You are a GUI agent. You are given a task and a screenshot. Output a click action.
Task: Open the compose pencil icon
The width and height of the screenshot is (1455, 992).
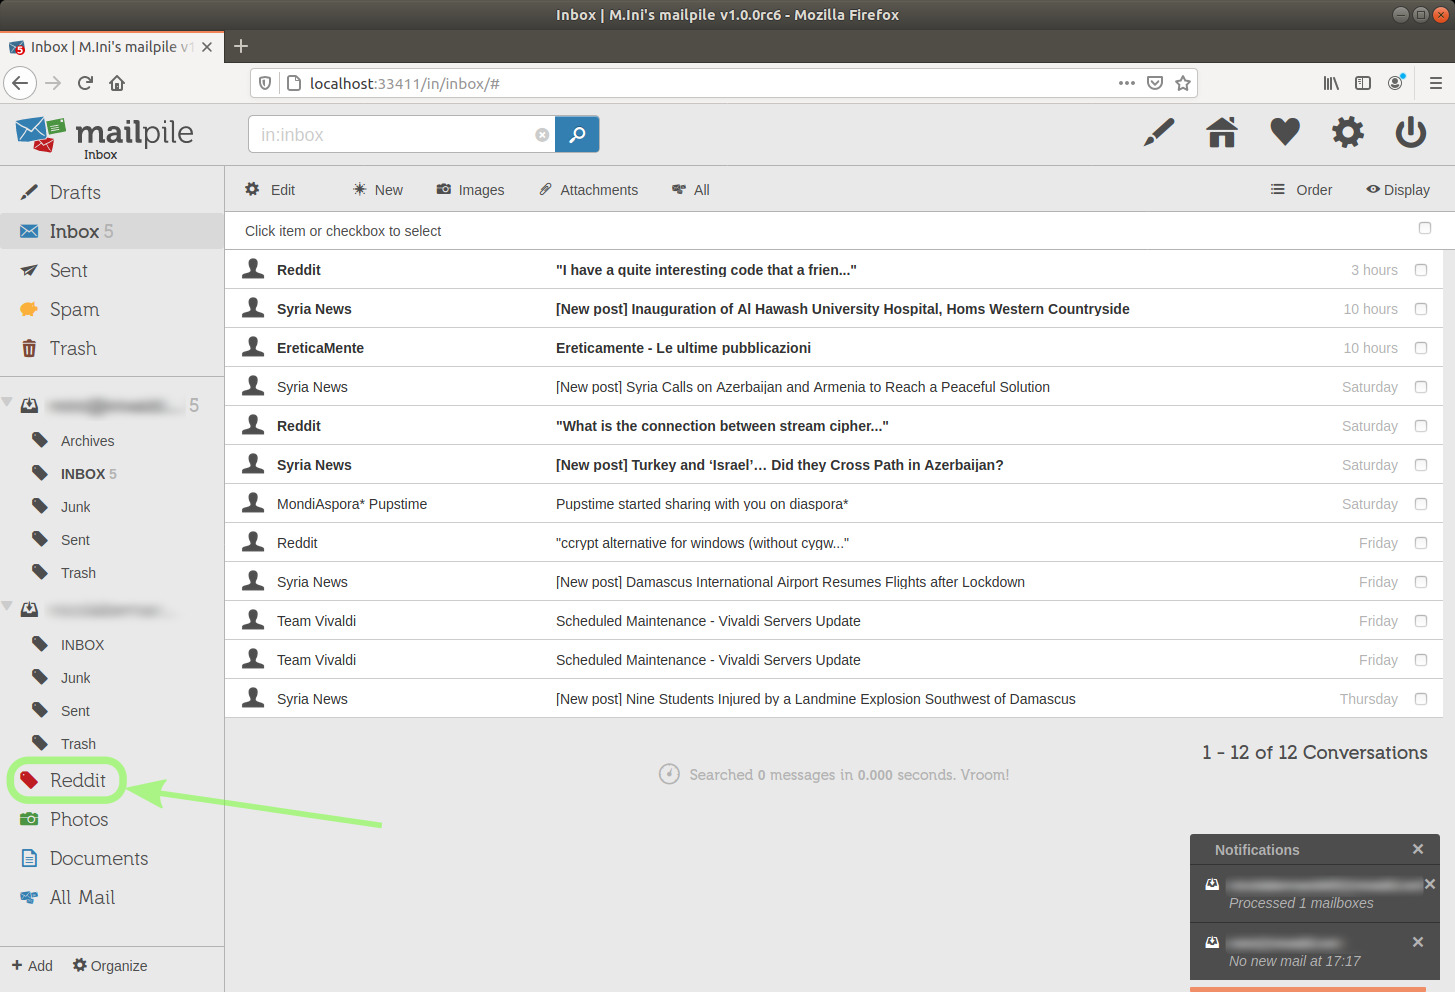(1159, 132)
